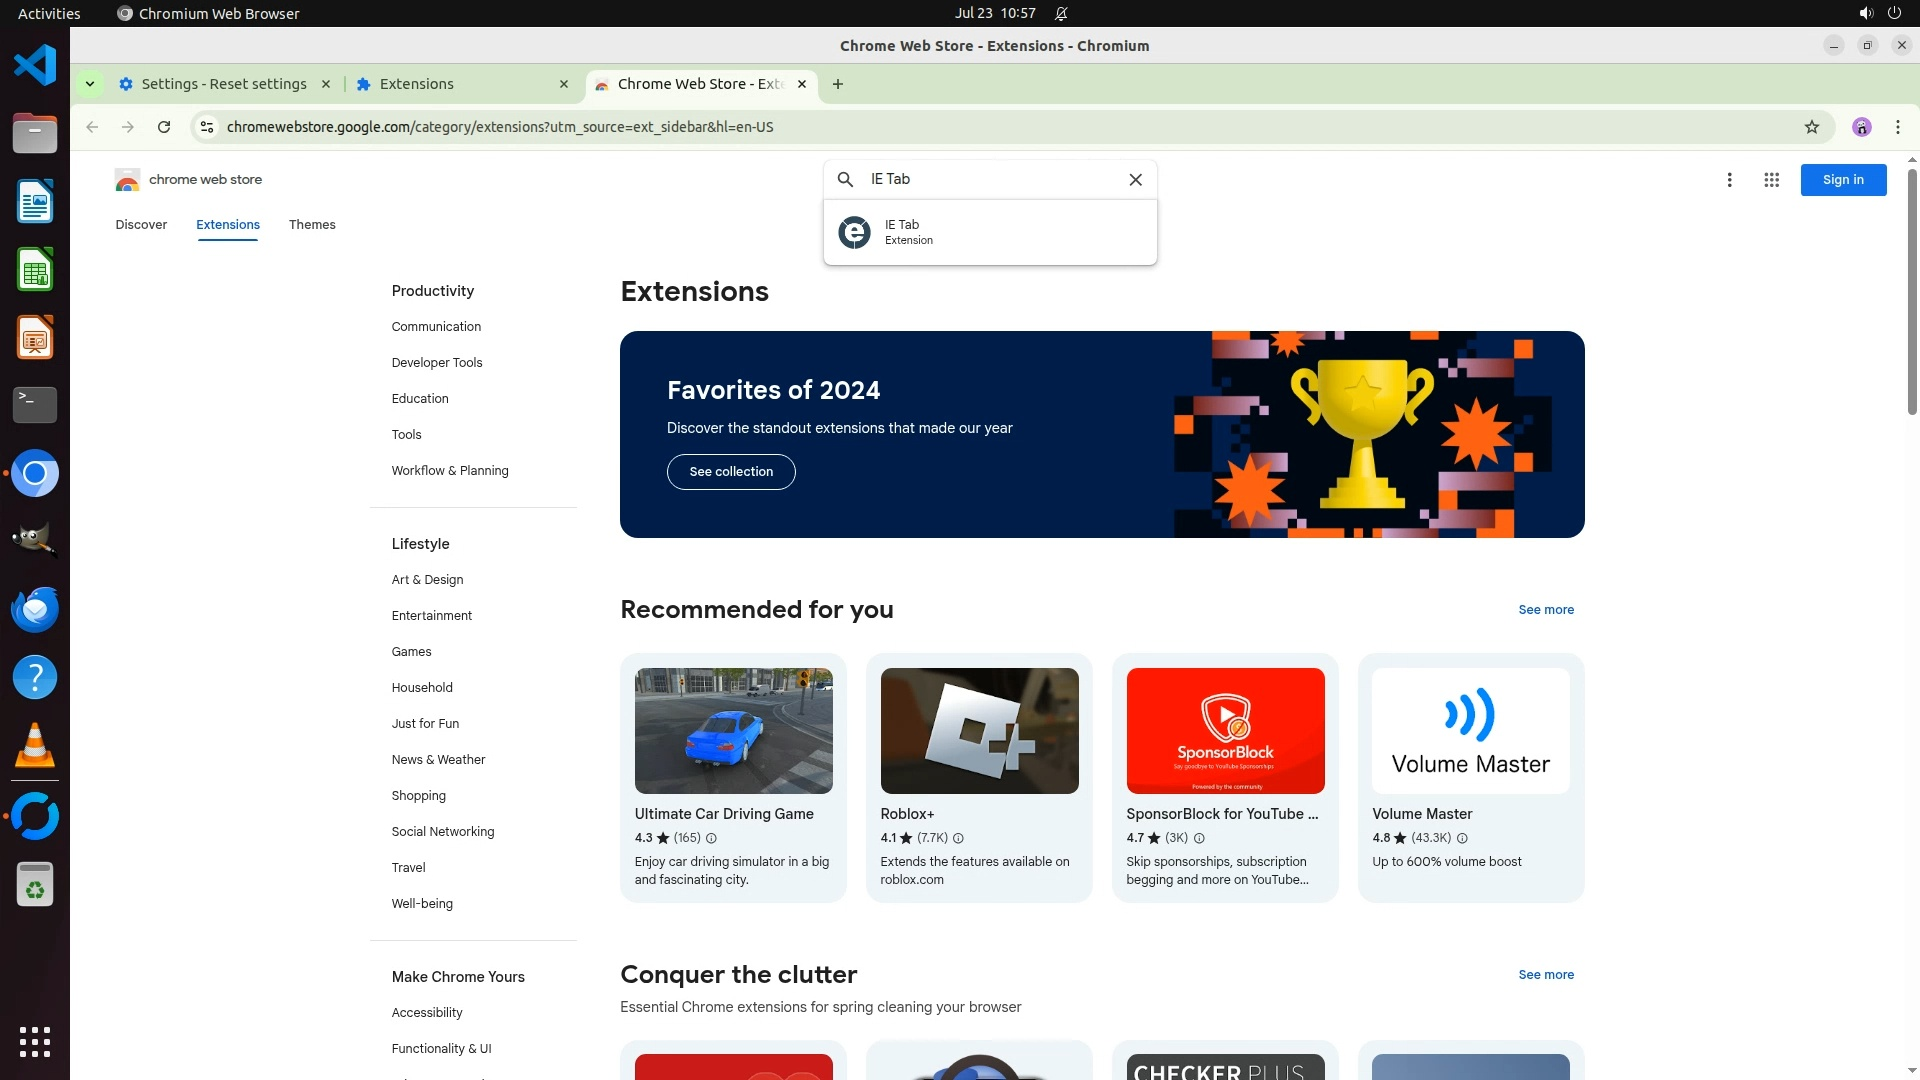The image size is (1920, 1080).
Task: Open Chromium profile avatar
Action: [1861, 127]
